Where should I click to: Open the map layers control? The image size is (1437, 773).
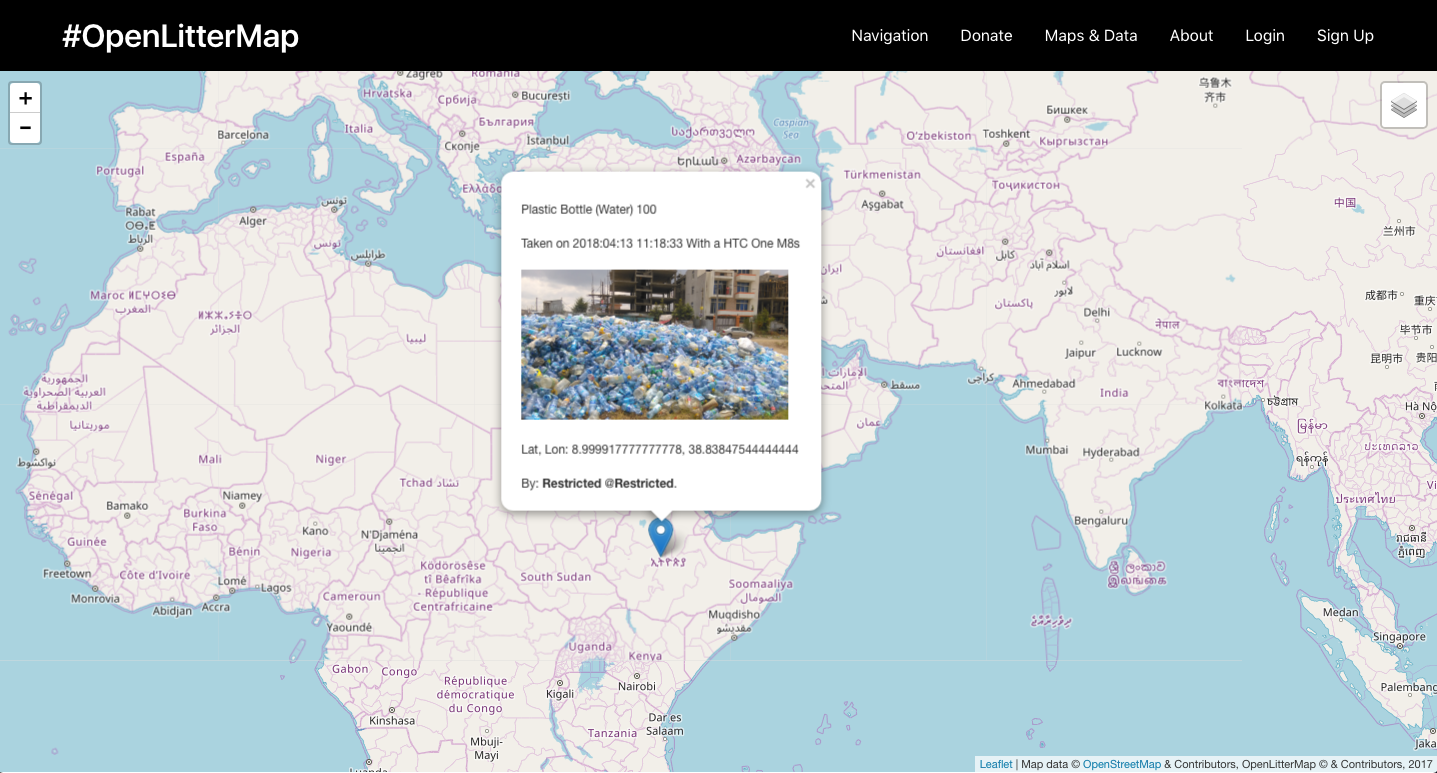[x=1404, y=105]
